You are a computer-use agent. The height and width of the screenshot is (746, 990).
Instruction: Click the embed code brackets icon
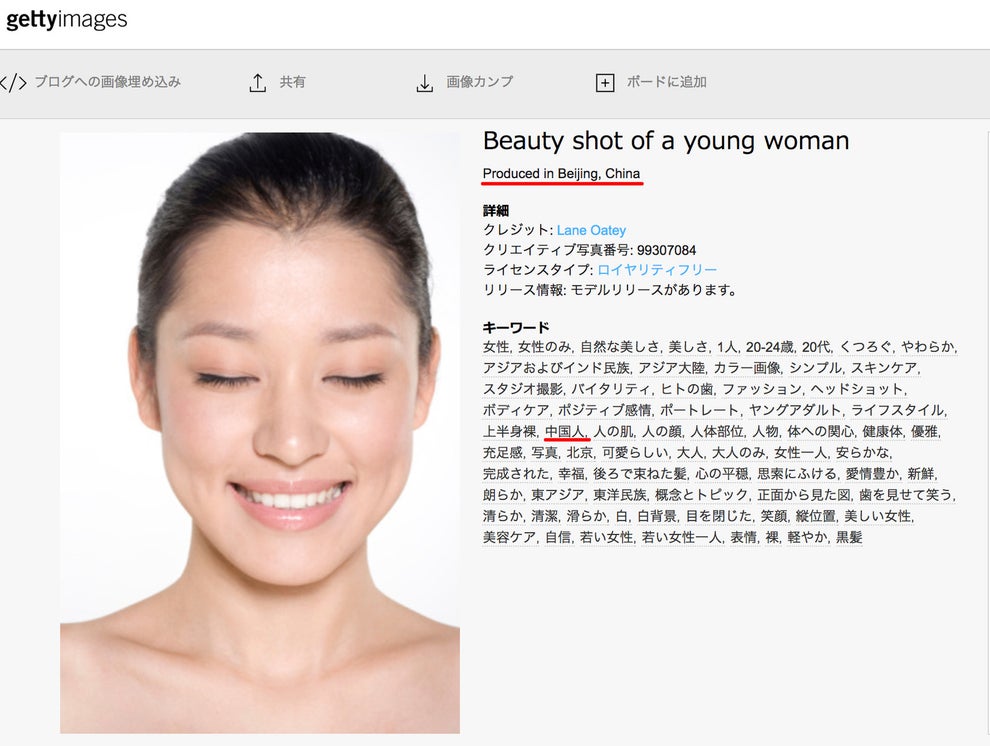point(13,83)
